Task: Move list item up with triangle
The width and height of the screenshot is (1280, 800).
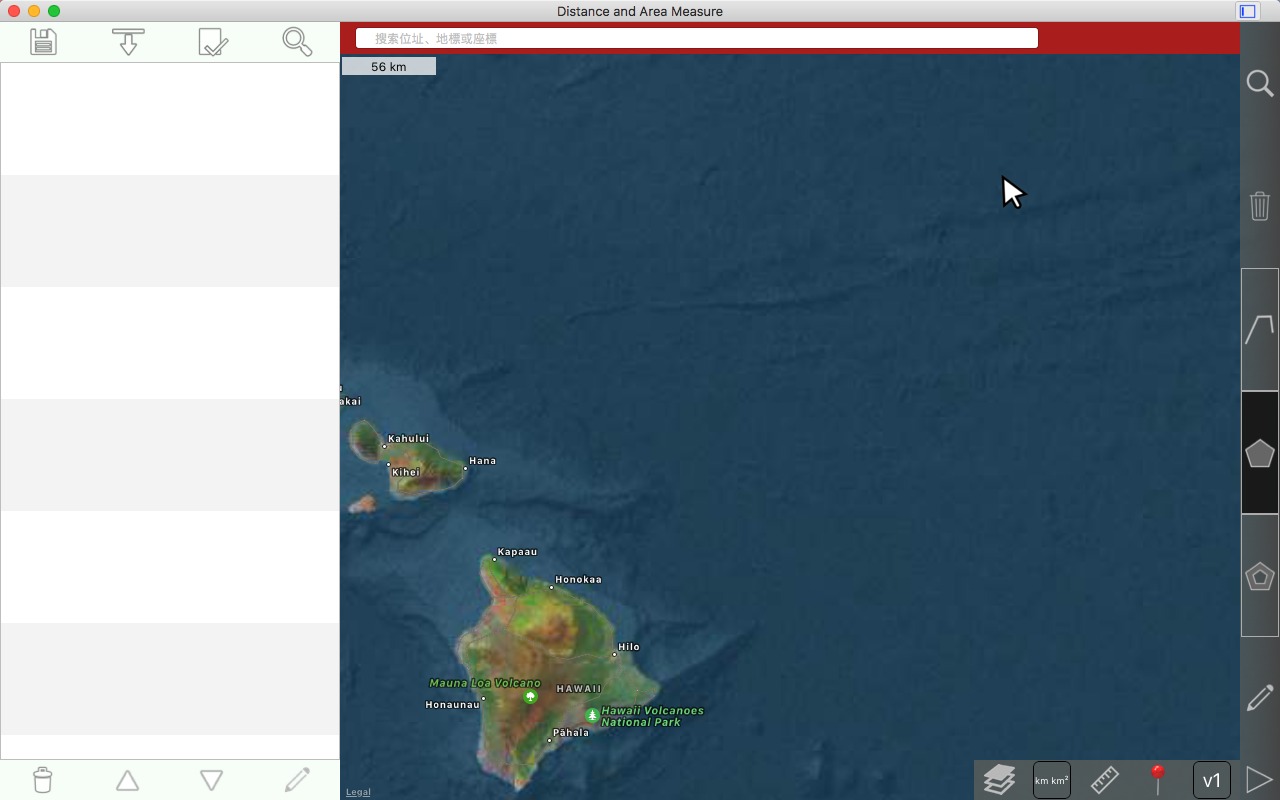Action: 127,780
